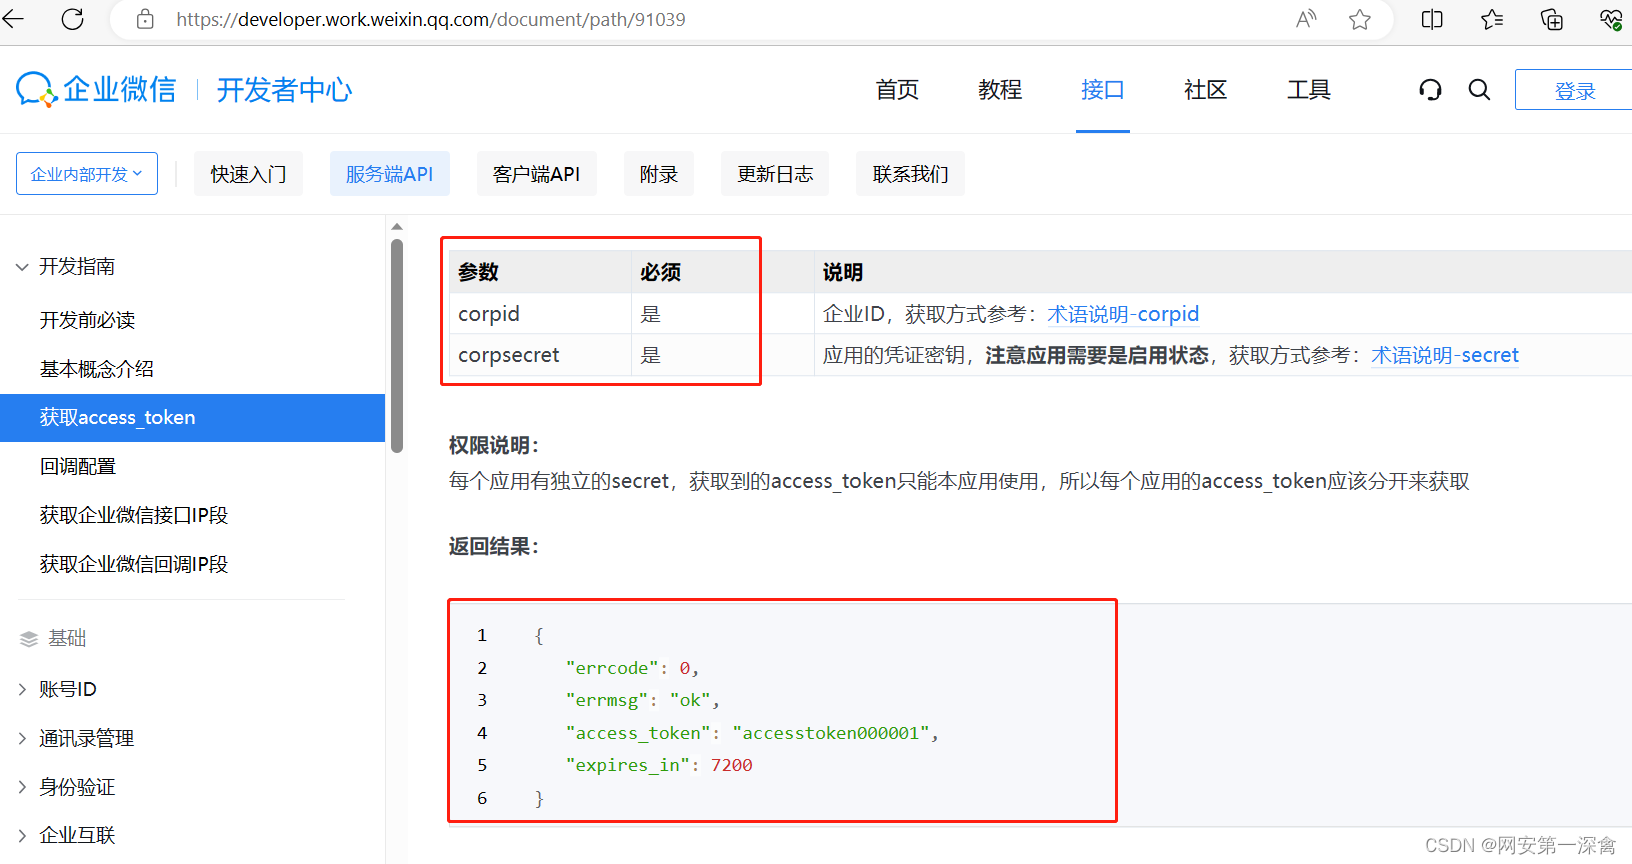The image size is (1632, 864).
Task: Open 开发前必读 in sidebar
Action: click(x=87, y=320)
